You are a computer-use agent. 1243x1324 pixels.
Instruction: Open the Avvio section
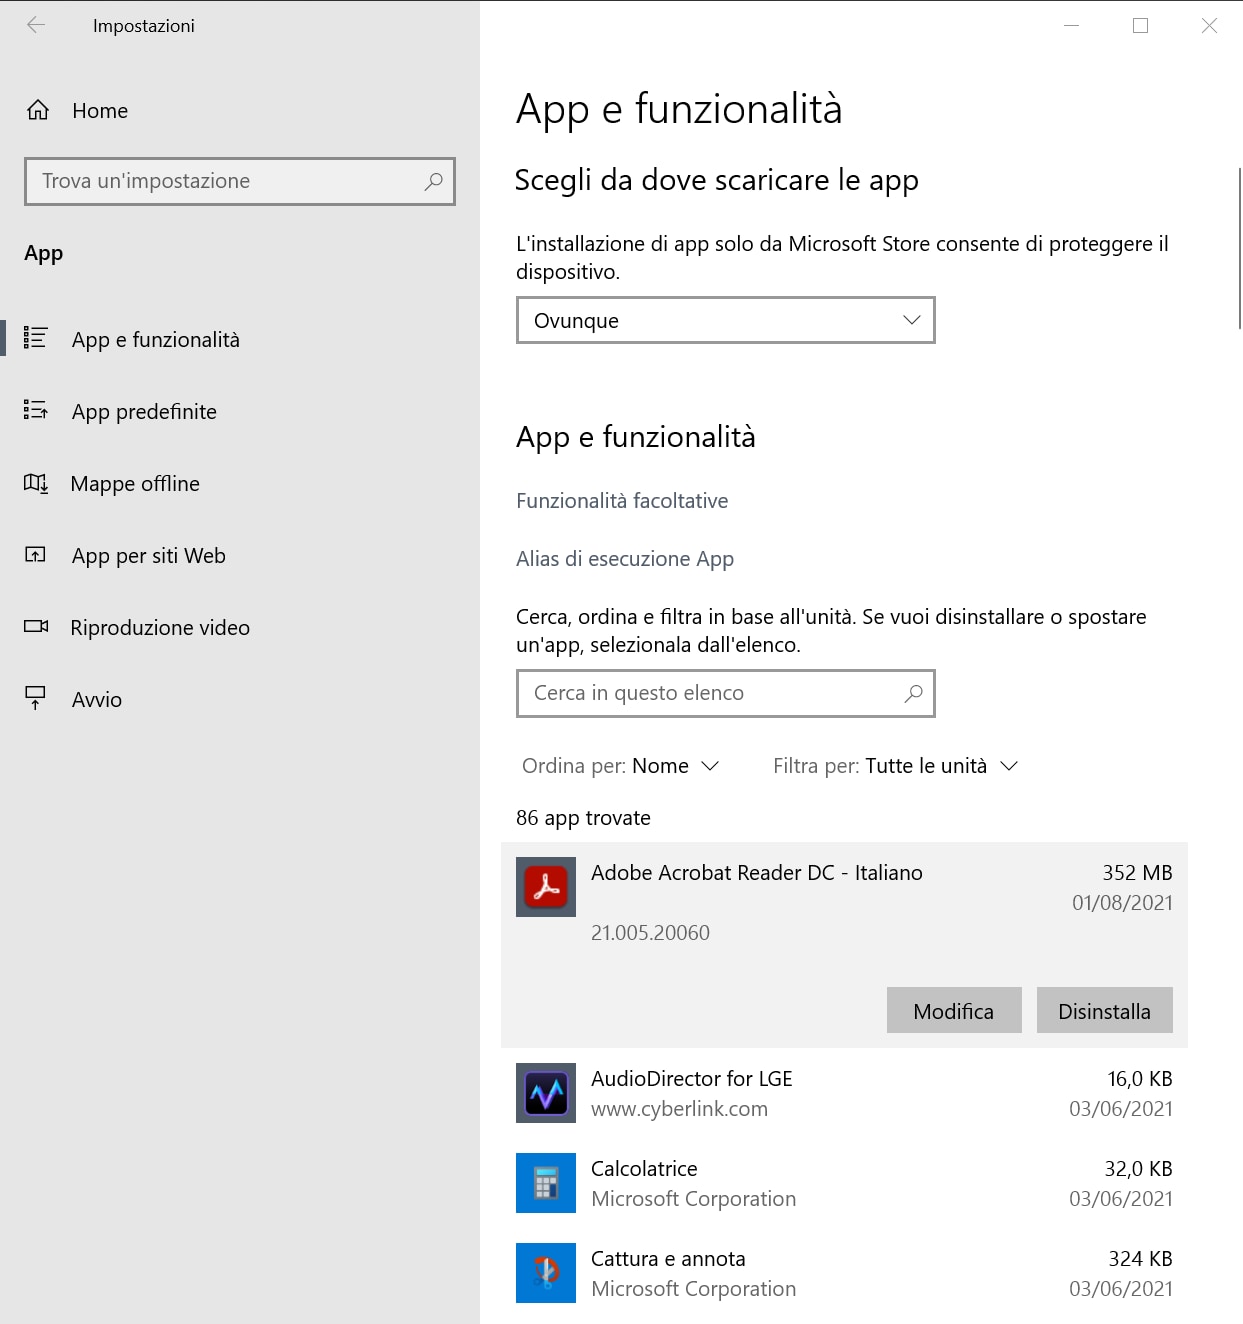pyautogui.click(x=240, y=699)
